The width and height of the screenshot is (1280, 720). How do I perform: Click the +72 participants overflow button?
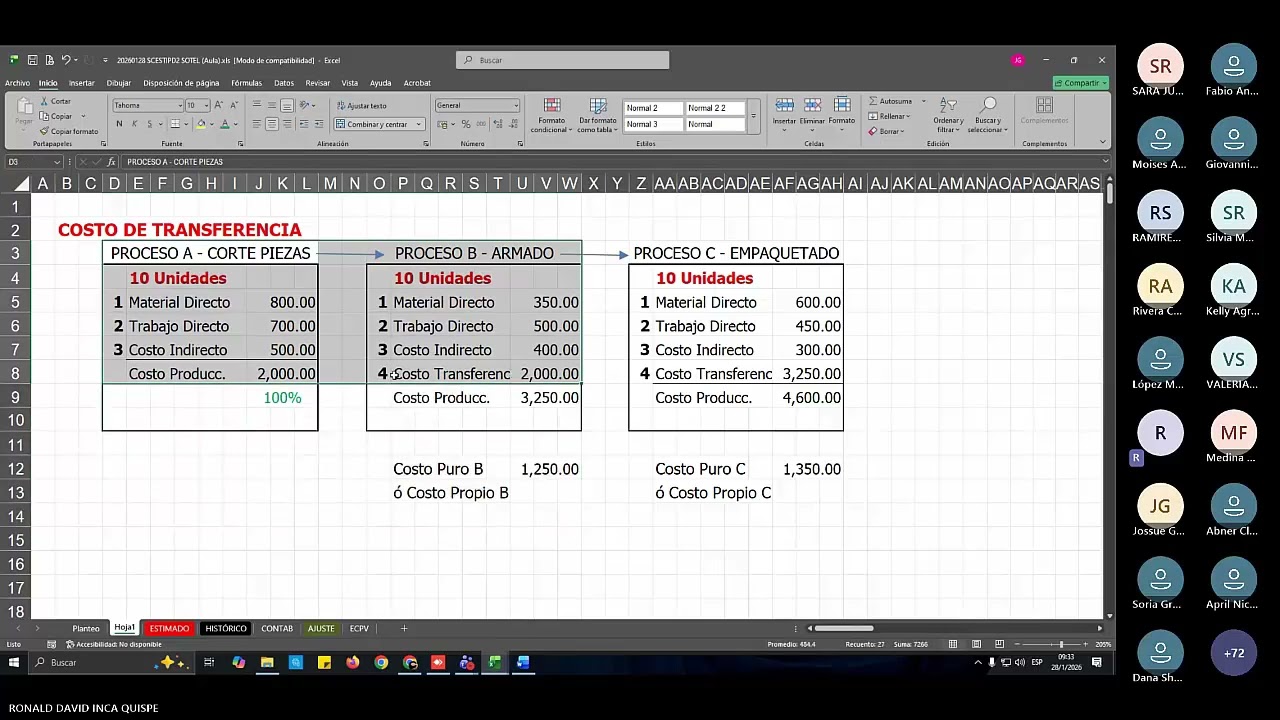(x=1234, y=654)
